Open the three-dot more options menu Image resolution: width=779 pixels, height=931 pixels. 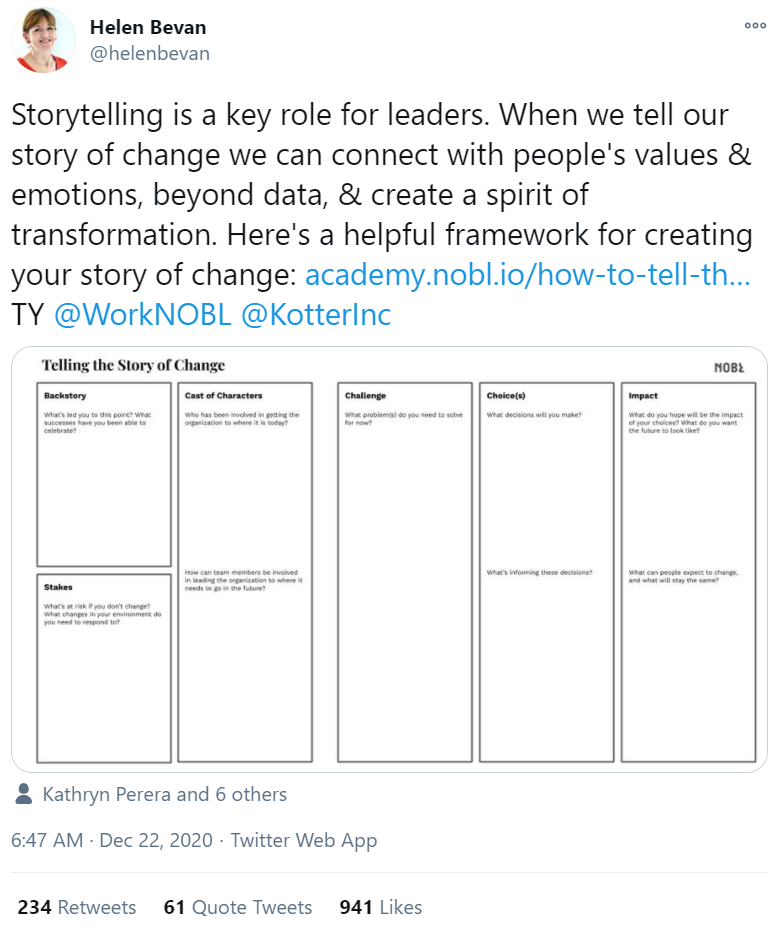pos(755,27)
